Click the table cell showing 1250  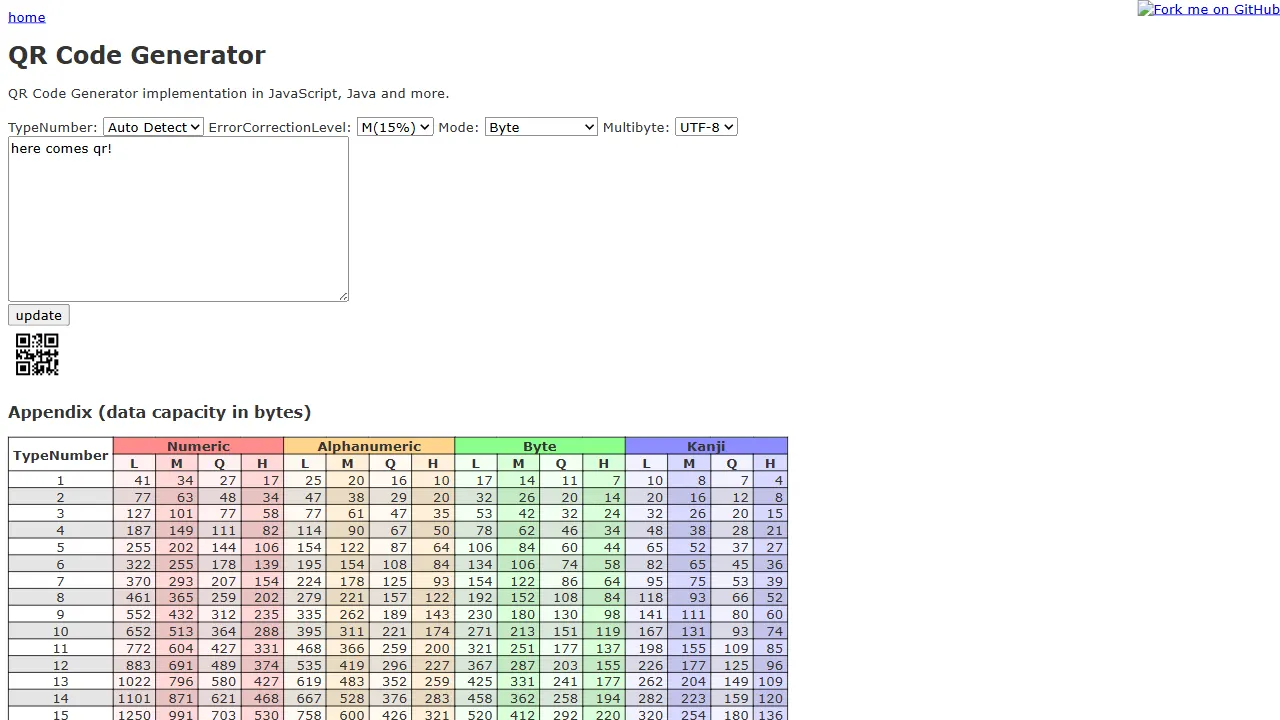click(x=134, y=716)
